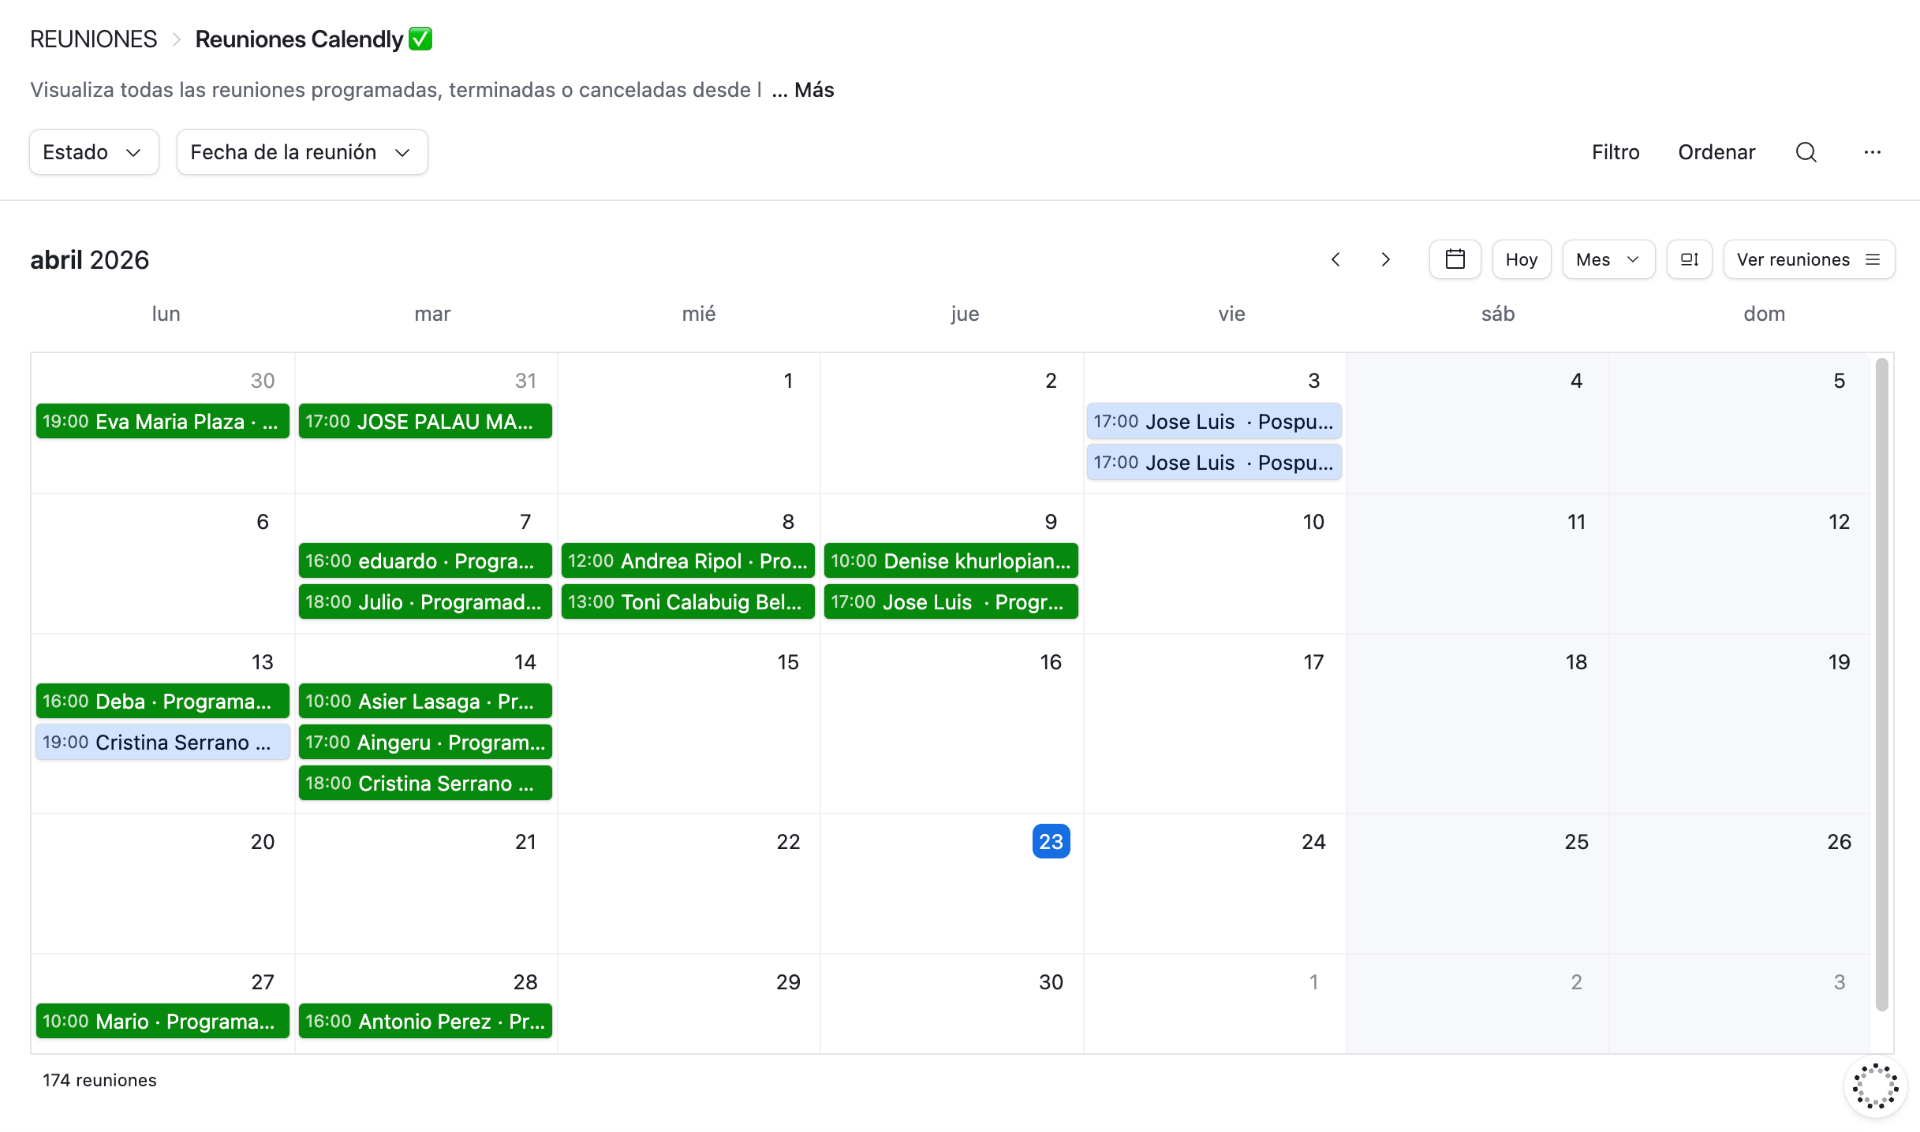Open the 17:00 JOSE PALAU event
Screen dimensions: 1920x1132
pyautogui.click(x=425, y=421)
